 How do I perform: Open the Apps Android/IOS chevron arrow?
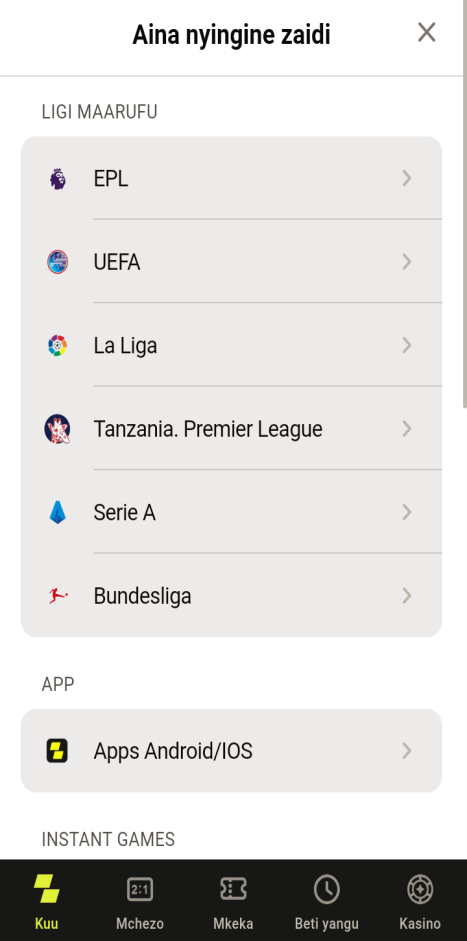(x=407, y=750)
